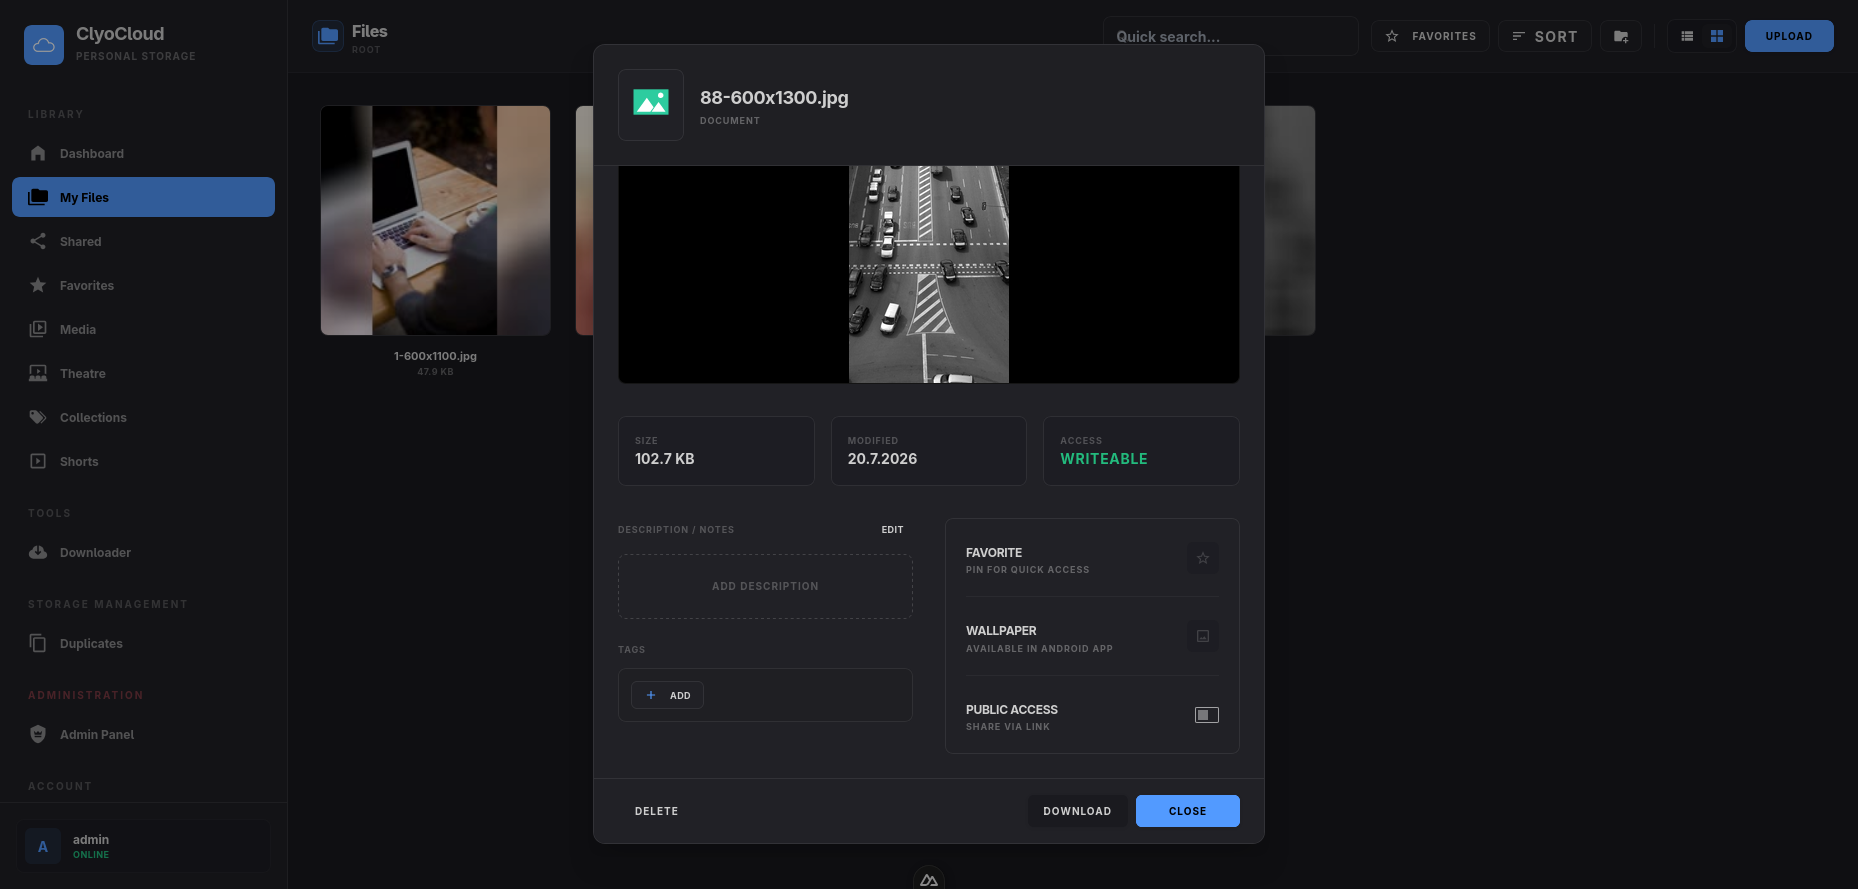
Task: Click the 102.7 KB size value
Action: (x=664, y=458)
